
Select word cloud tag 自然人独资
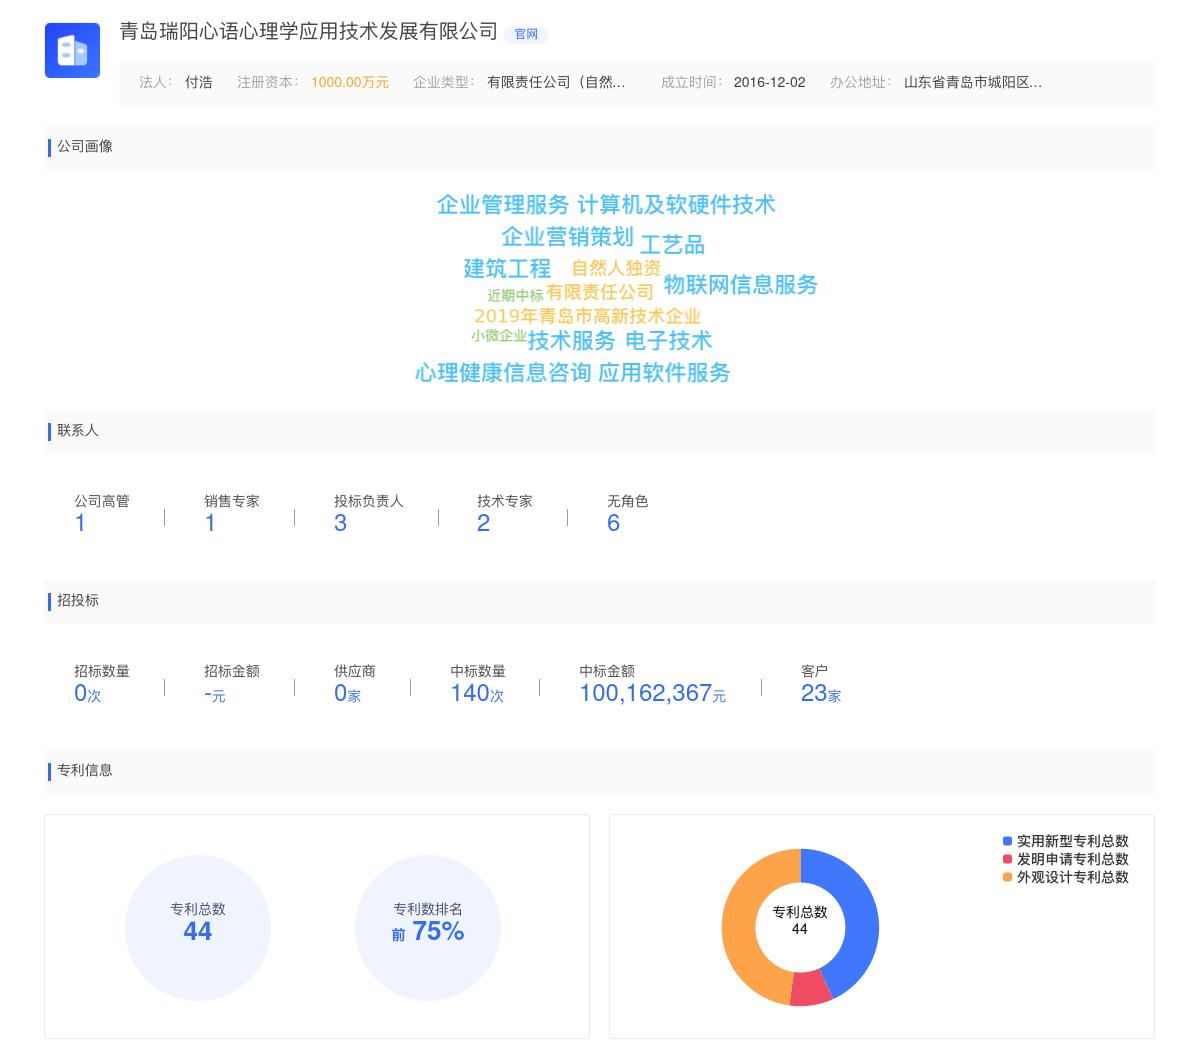pos(616,268)
